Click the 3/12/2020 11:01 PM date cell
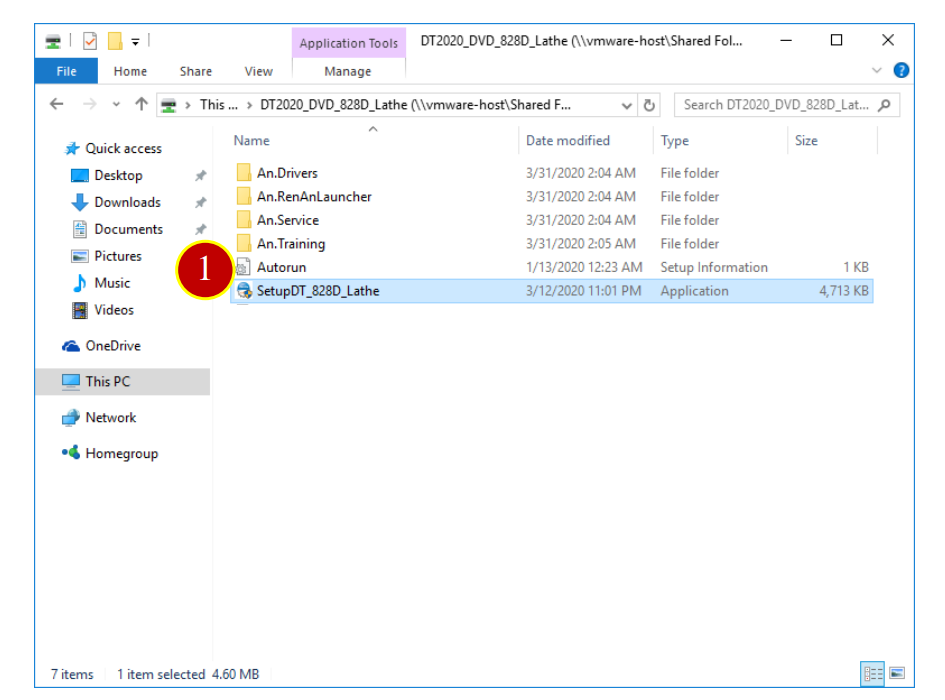The image size is (945, 700). tap(583, 291)
